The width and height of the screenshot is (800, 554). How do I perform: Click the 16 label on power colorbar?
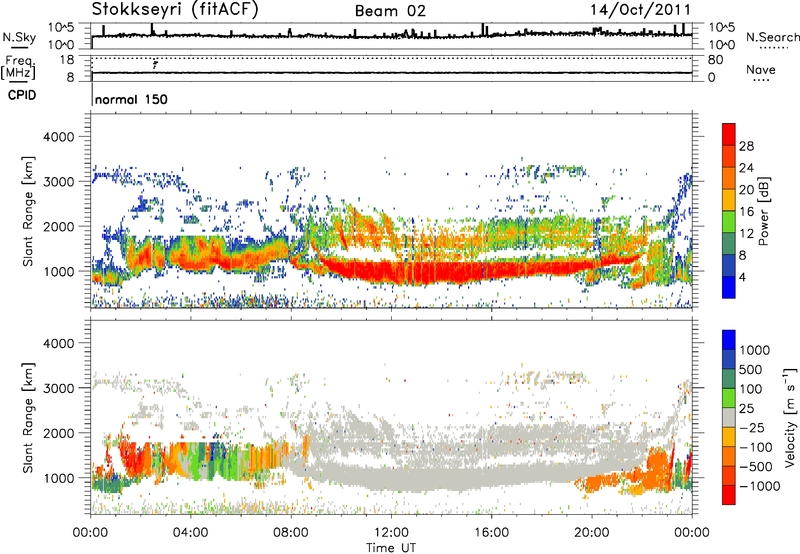point(746,211)
